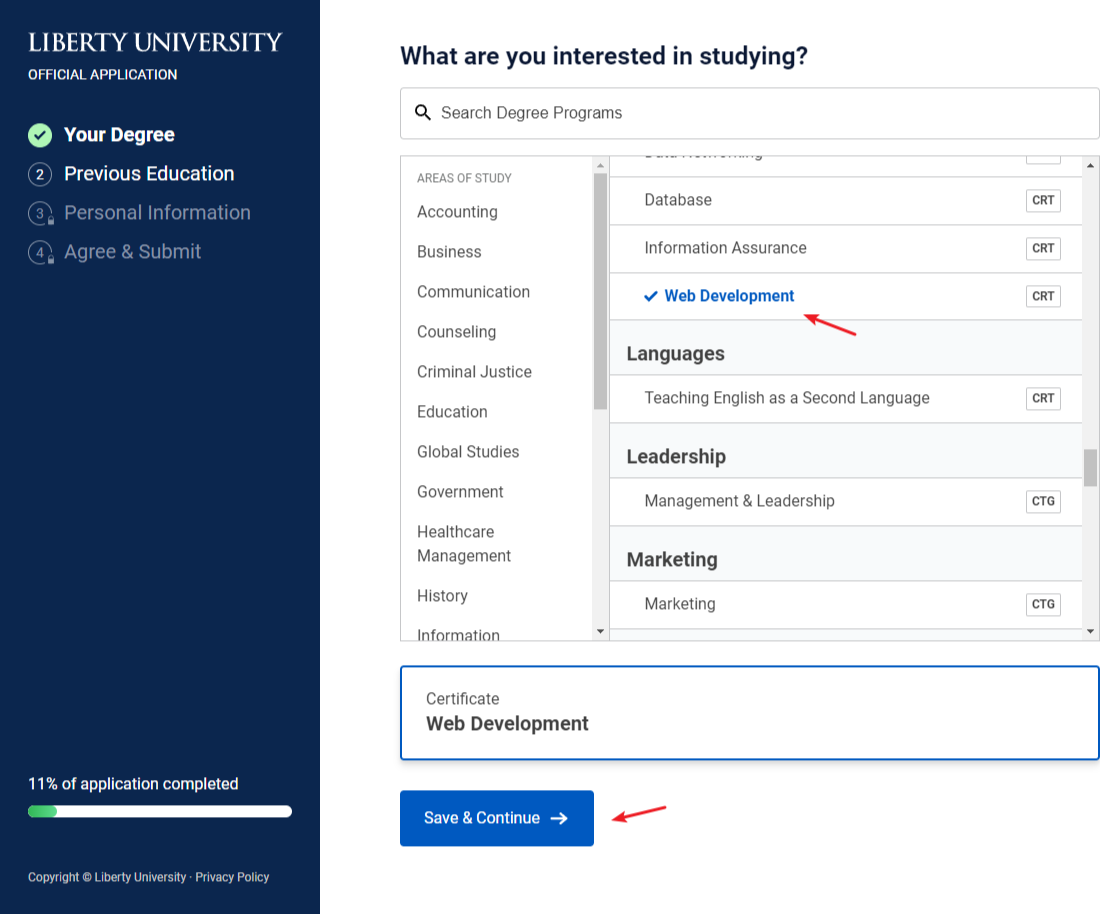Viewport: 1100px width, 914px height.
Task: Click programs list scroll up arrow
Action: tap(1090, 166)
